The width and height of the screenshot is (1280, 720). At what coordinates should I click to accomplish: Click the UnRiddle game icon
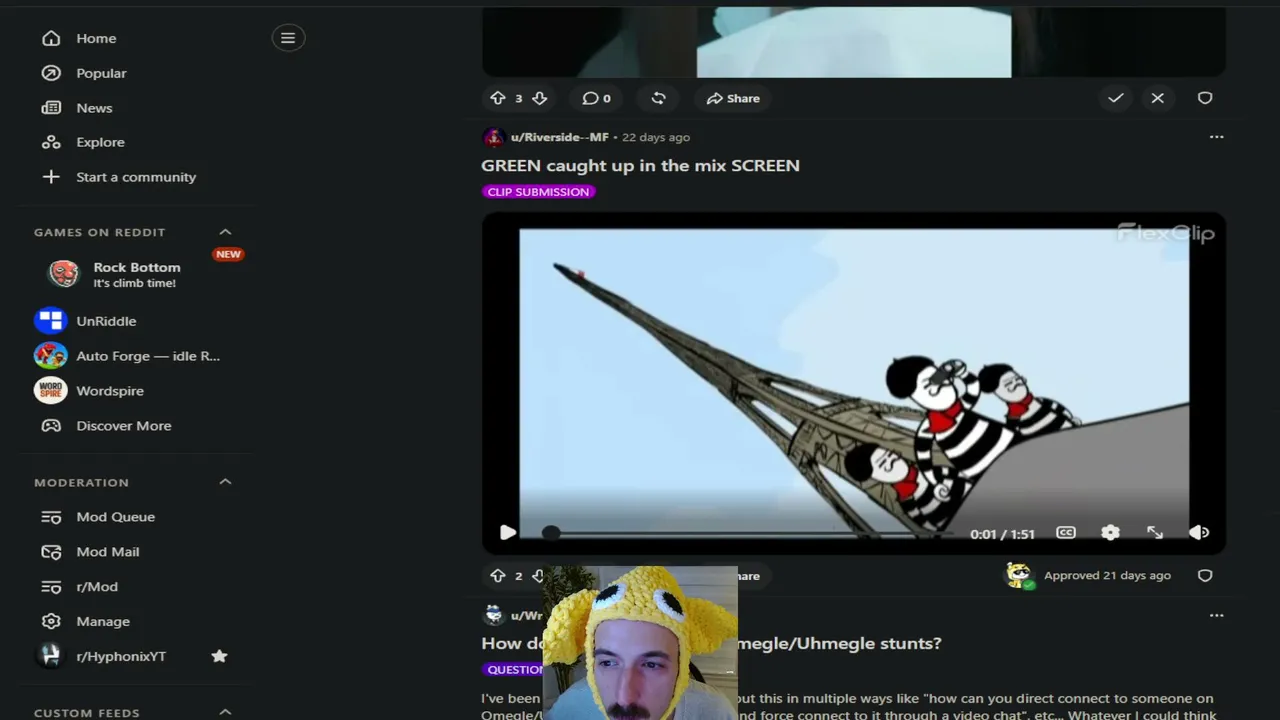50,321
